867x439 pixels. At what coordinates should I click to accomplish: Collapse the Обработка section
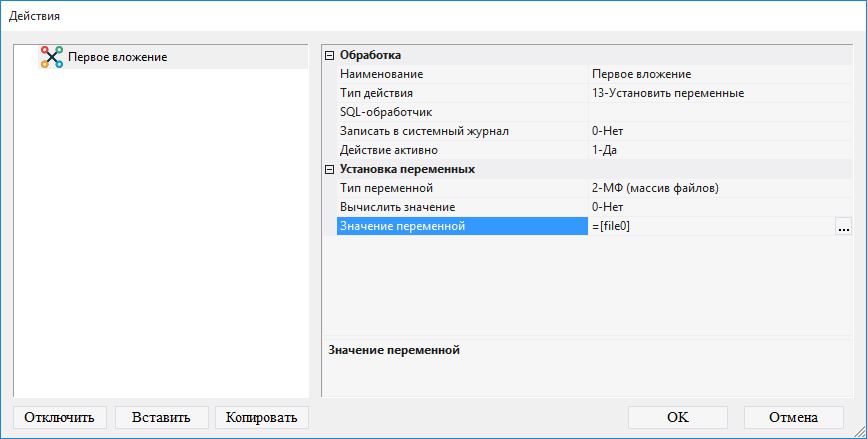[330, 56]
